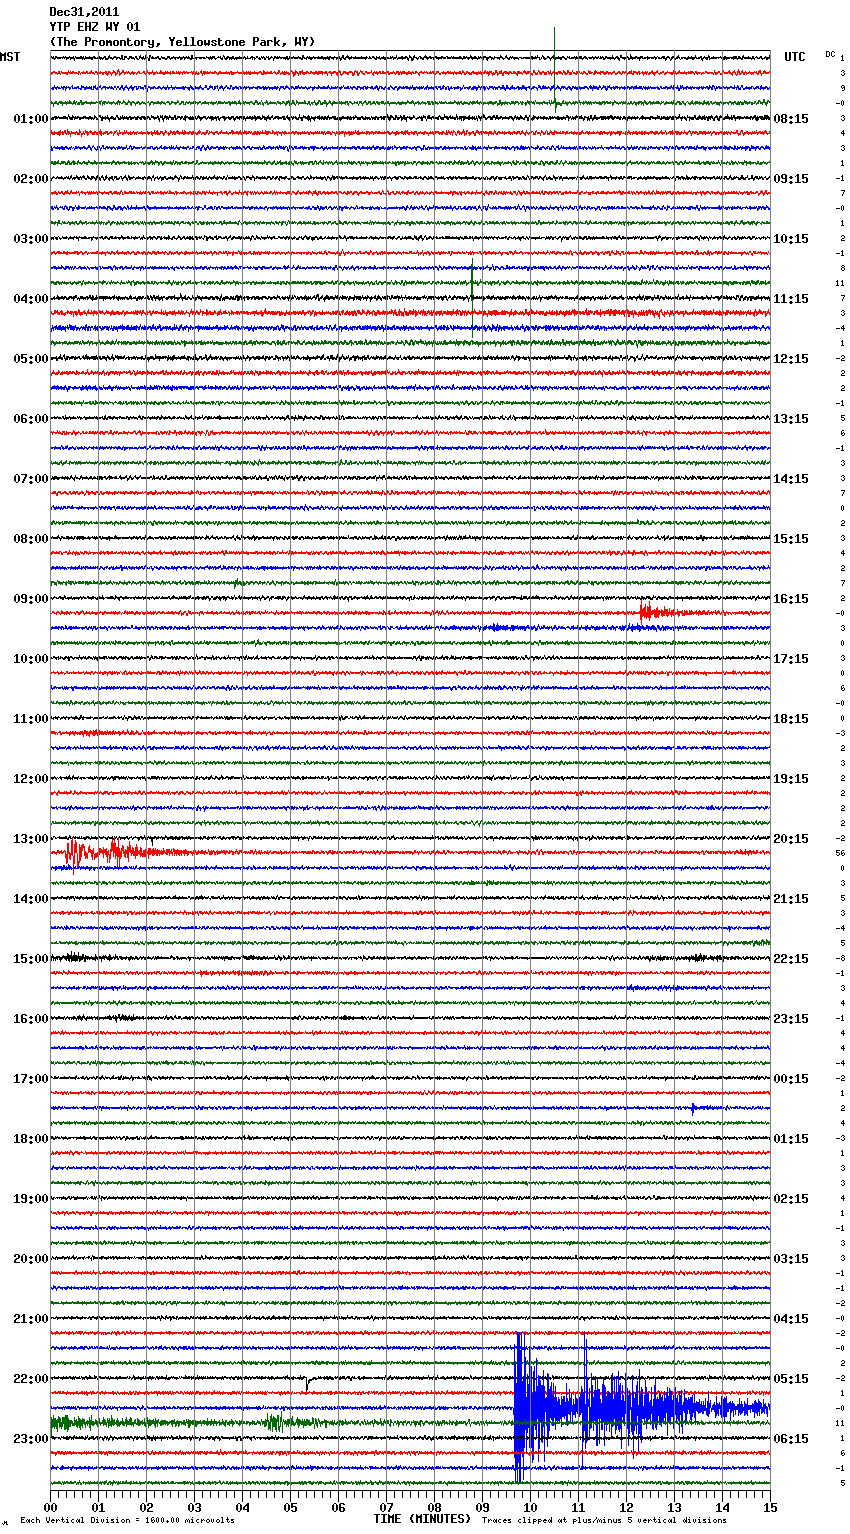Click the black trace glitch on 22:00 line
Image resolution: width=850 pixels, height=1534 pixels.
click(x=308, y=1383)
